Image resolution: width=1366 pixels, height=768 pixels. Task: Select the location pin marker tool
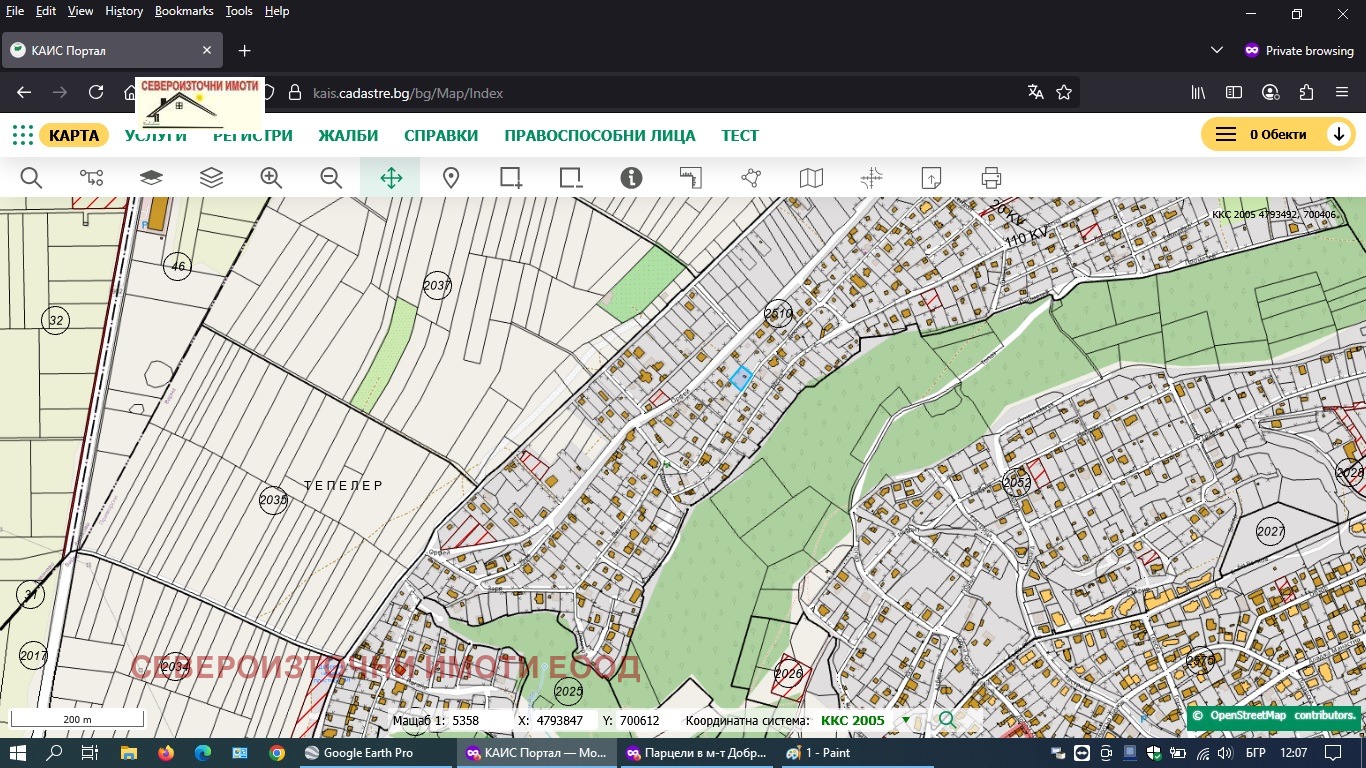click(x=451, y=178)
